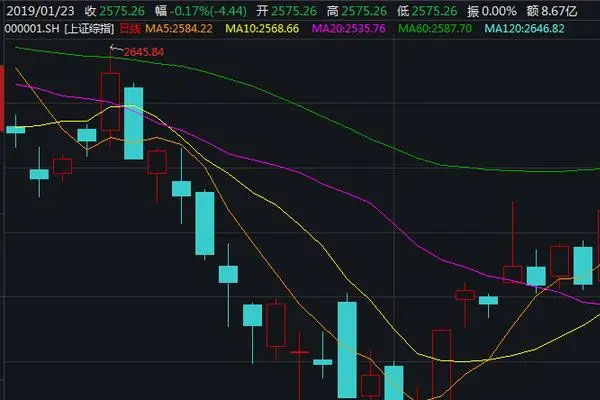Click the high price 高 2575.26
The height and width of the screenshot is (400, 600).
(x=357, y=11)
